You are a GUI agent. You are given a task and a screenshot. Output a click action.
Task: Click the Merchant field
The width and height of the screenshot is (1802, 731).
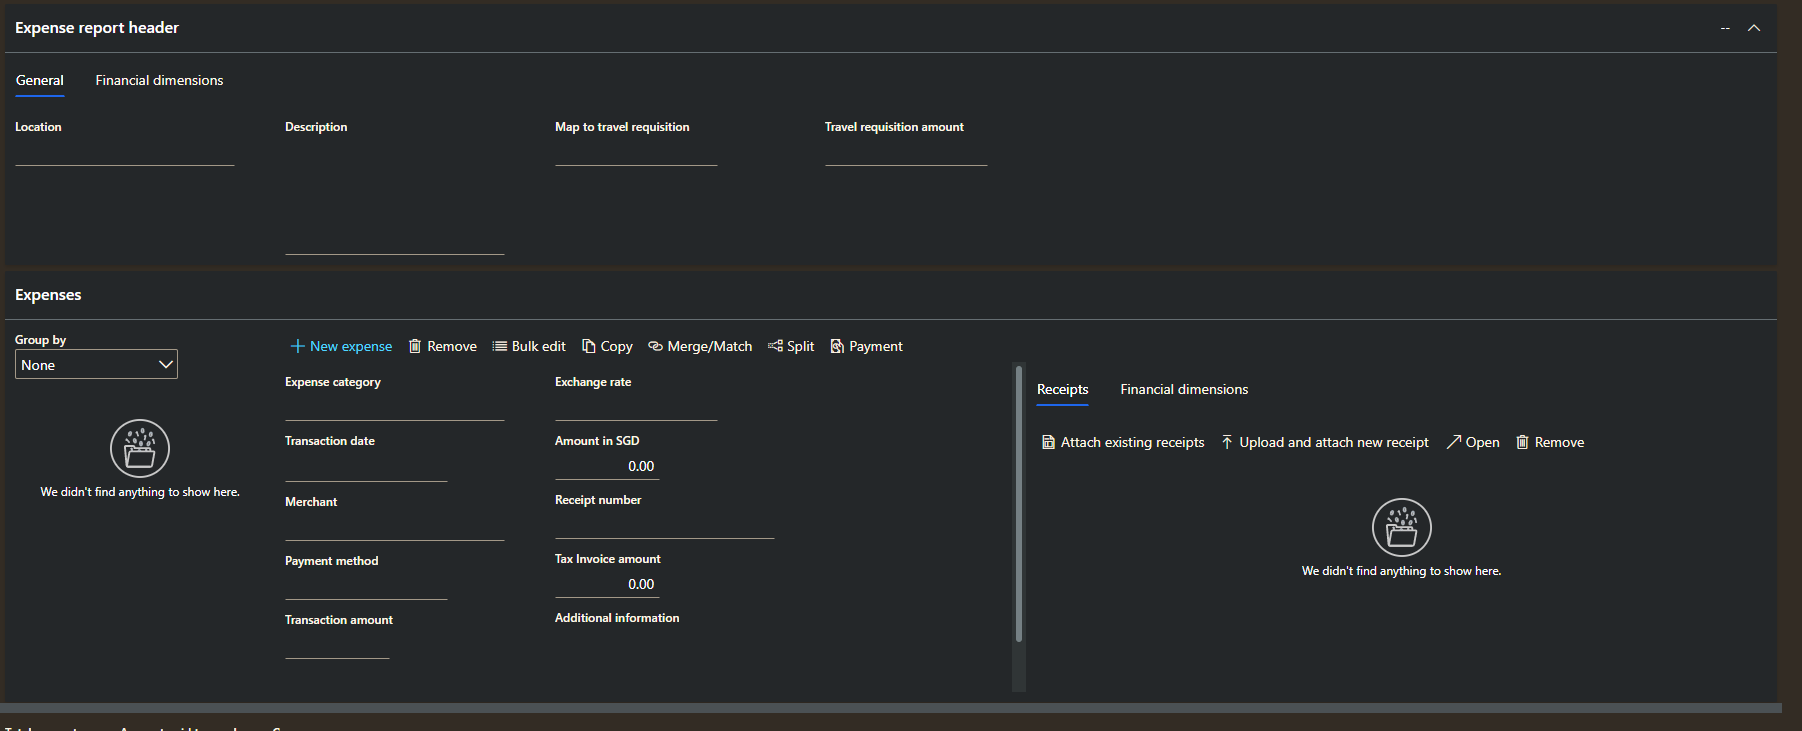pyautogui.click(x=394, y=527)
